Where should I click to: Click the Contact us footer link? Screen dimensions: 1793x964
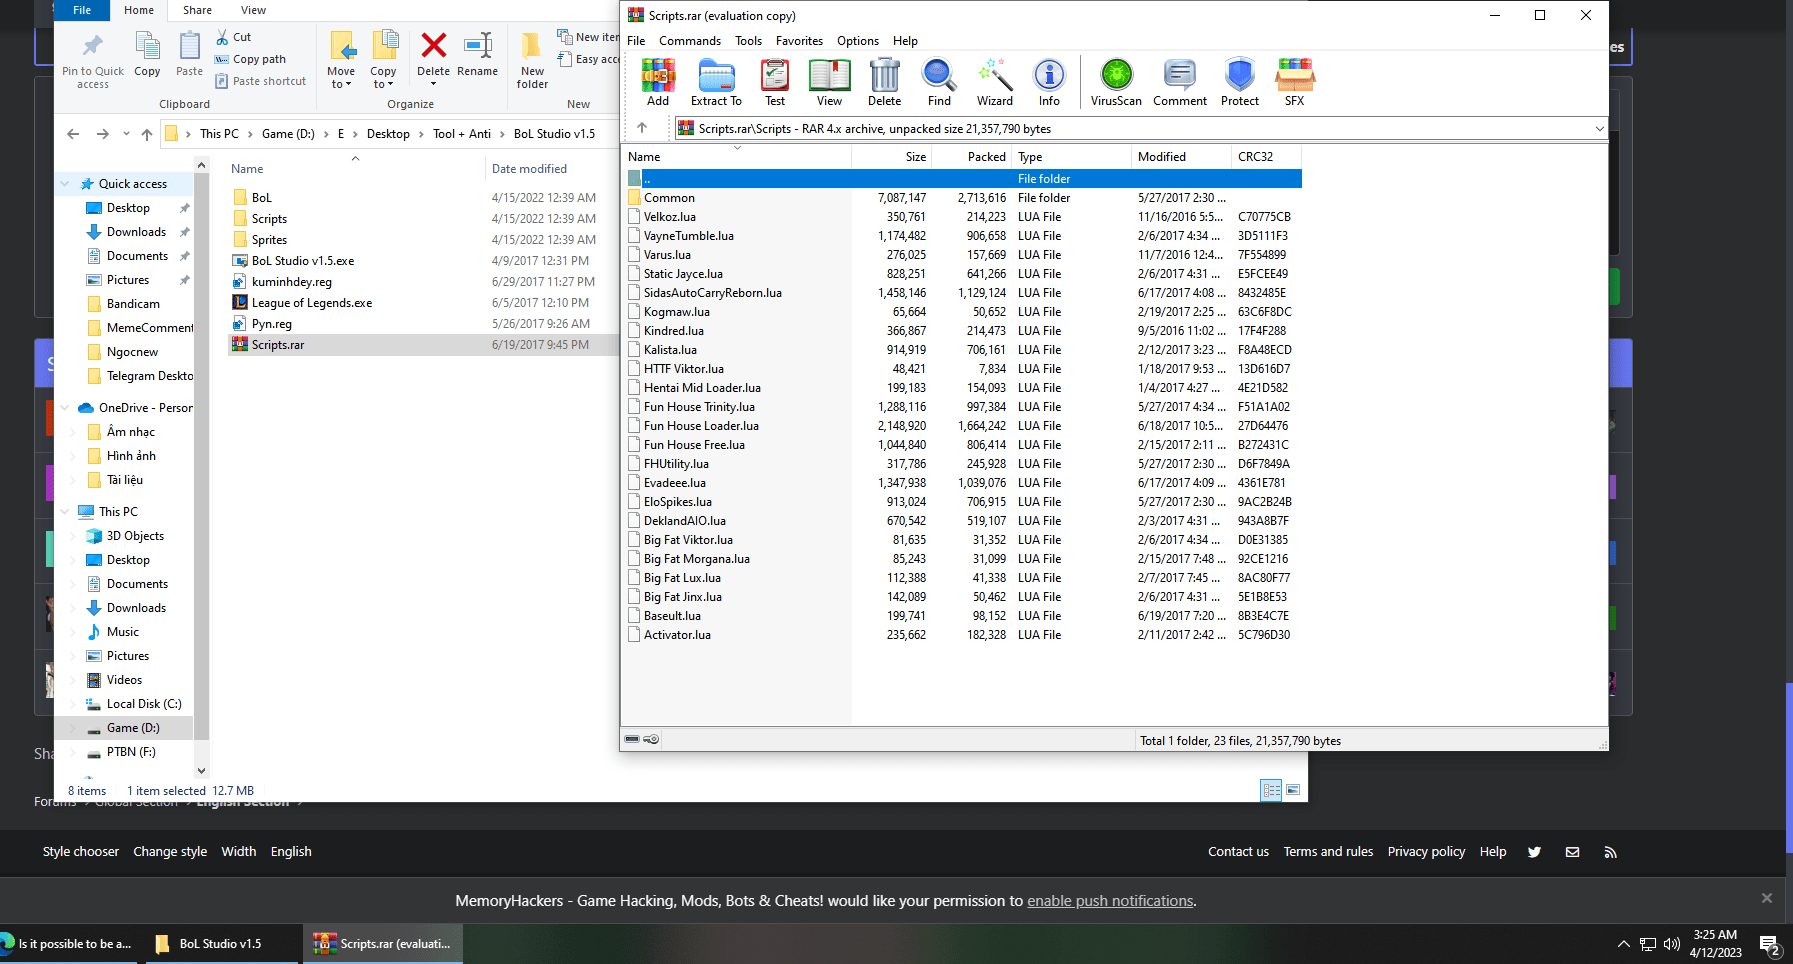[1238, 852]
